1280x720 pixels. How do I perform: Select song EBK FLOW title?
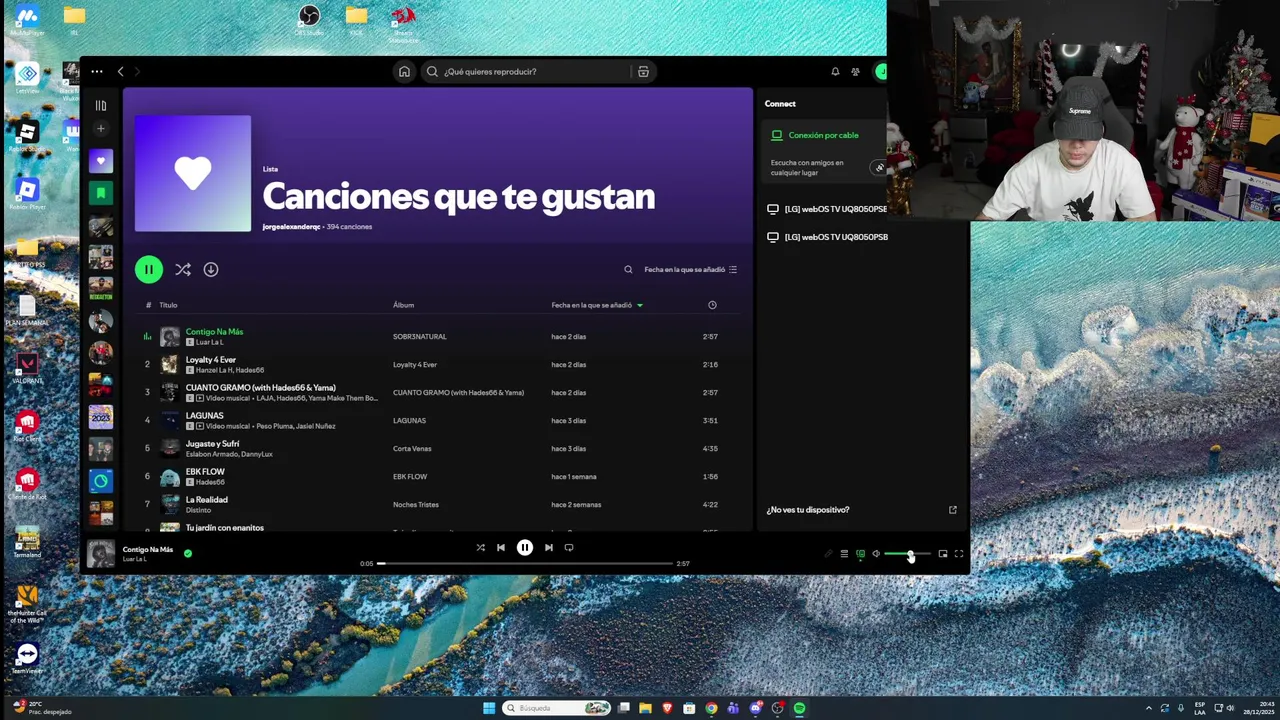205,471
